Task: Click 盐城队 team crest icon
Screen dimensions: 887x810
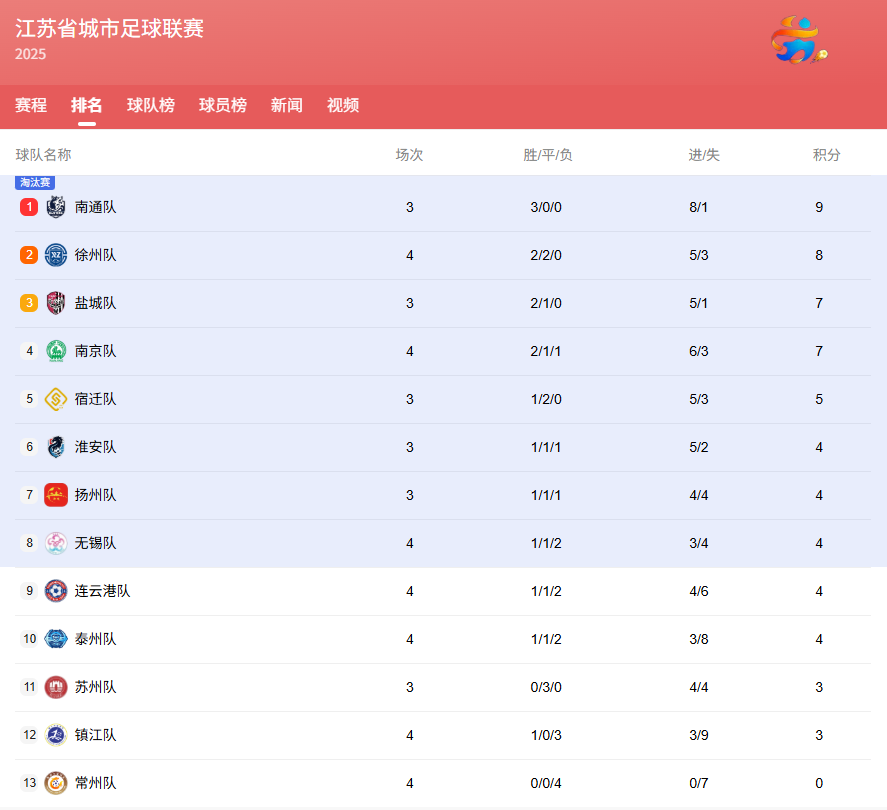Action: 56,303
